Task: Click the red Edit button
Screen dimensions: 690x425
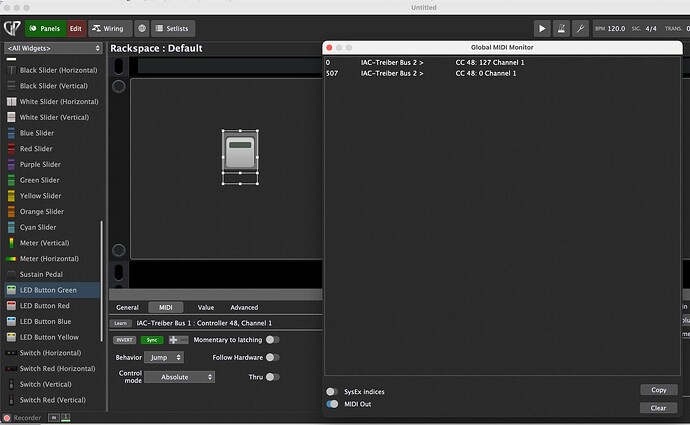Action: [x=76, y=29]
